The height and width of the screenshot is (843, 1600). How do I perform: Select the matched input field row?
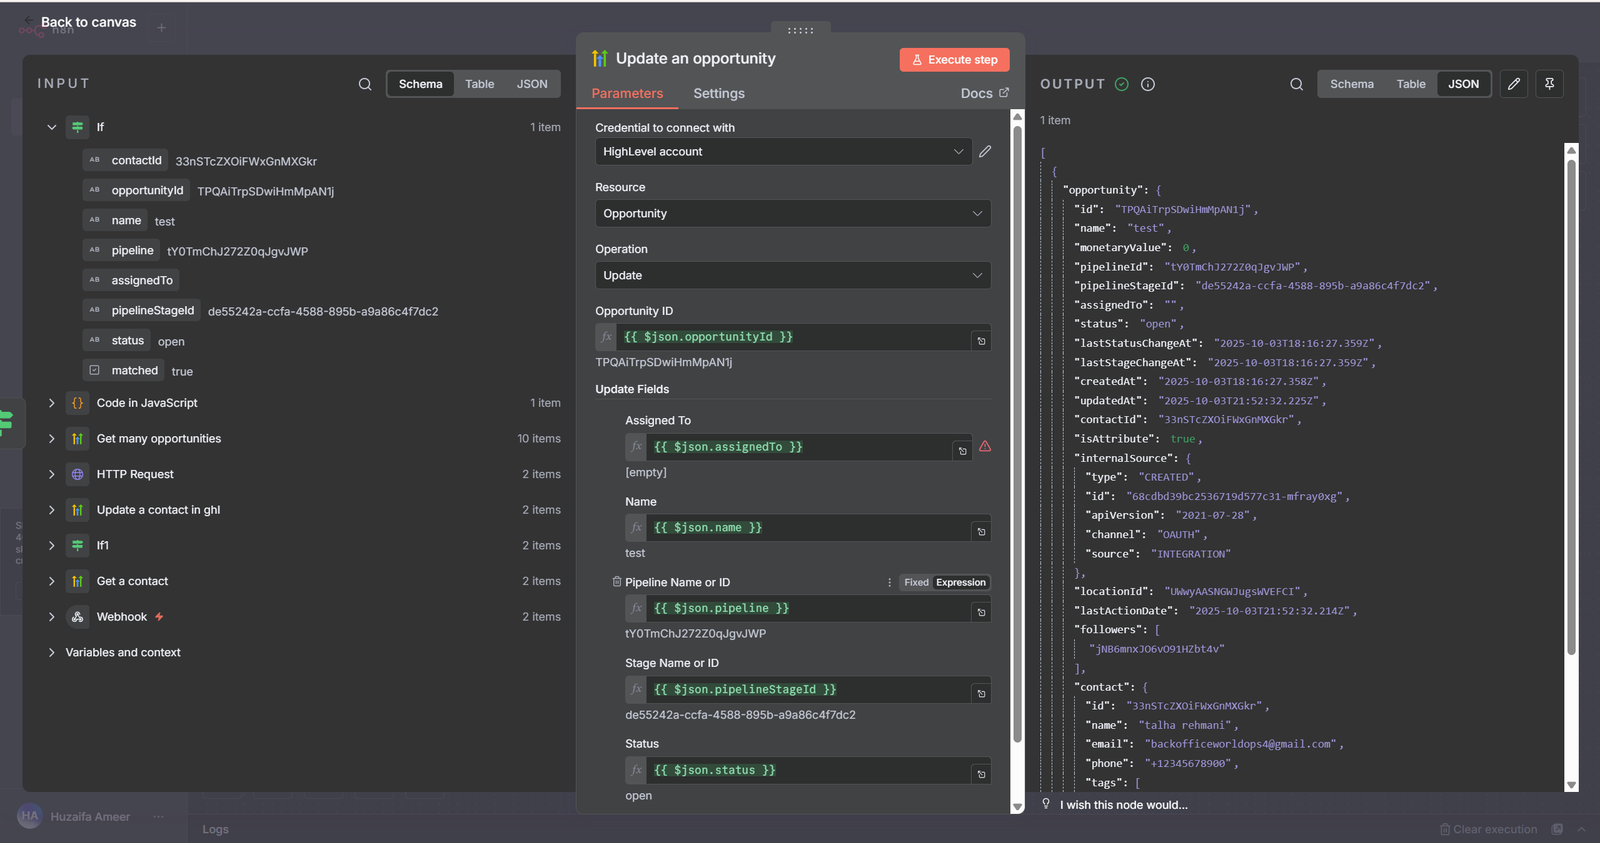(x=139, y=370)
